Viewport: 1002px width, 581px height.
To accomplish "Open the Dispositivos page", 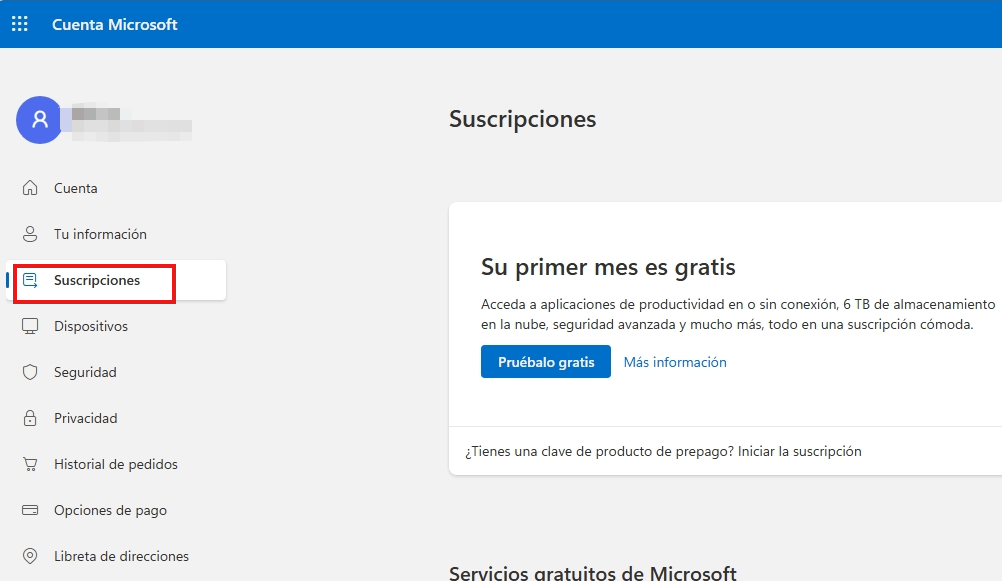I will (x=91, y=326).
